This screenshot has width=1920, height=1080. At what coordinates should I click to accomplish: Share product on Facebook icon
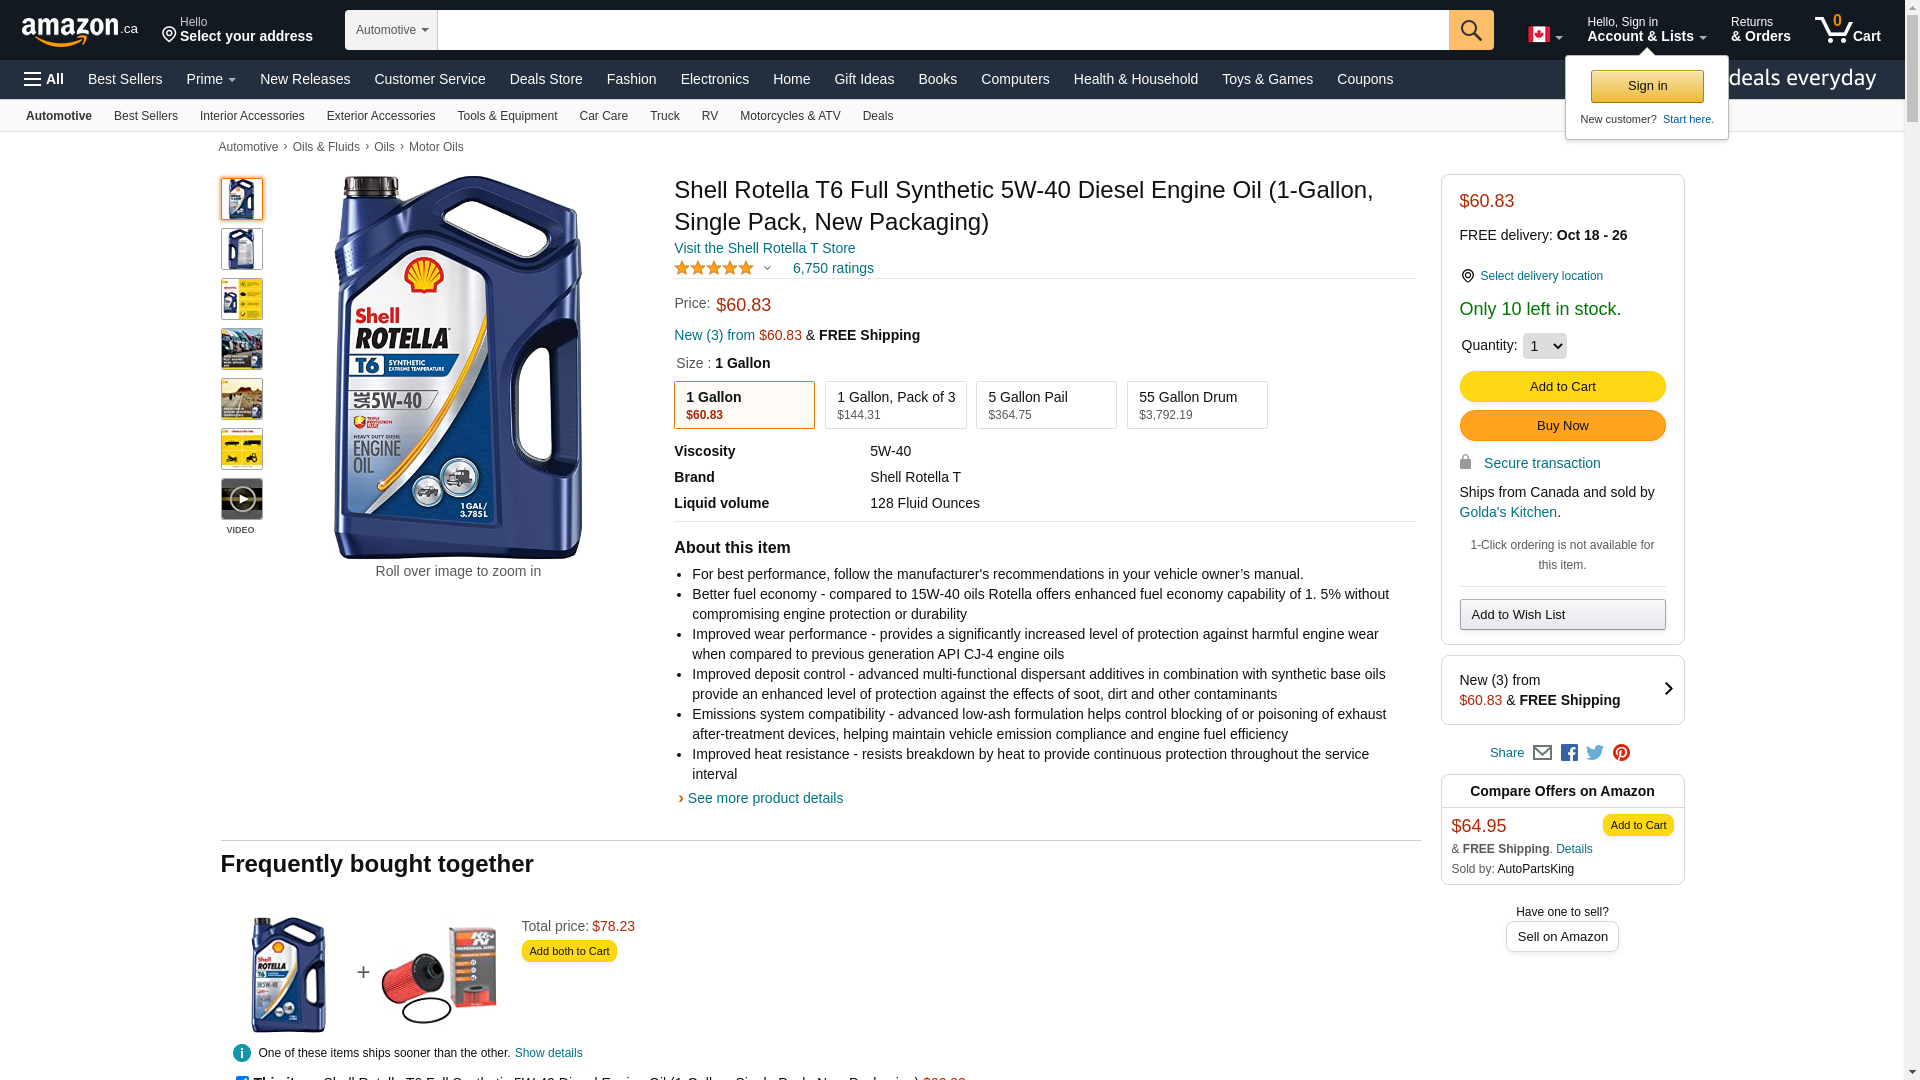[1569, 753]
